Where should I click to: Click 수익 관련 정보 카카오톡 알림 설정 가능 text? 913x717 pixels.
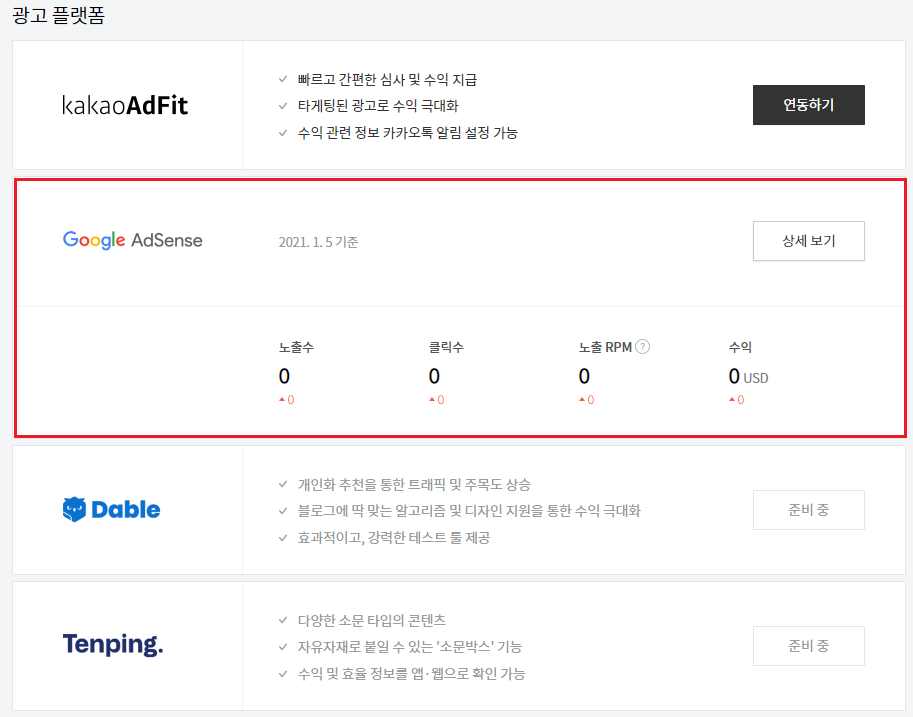tap(408, 132)
